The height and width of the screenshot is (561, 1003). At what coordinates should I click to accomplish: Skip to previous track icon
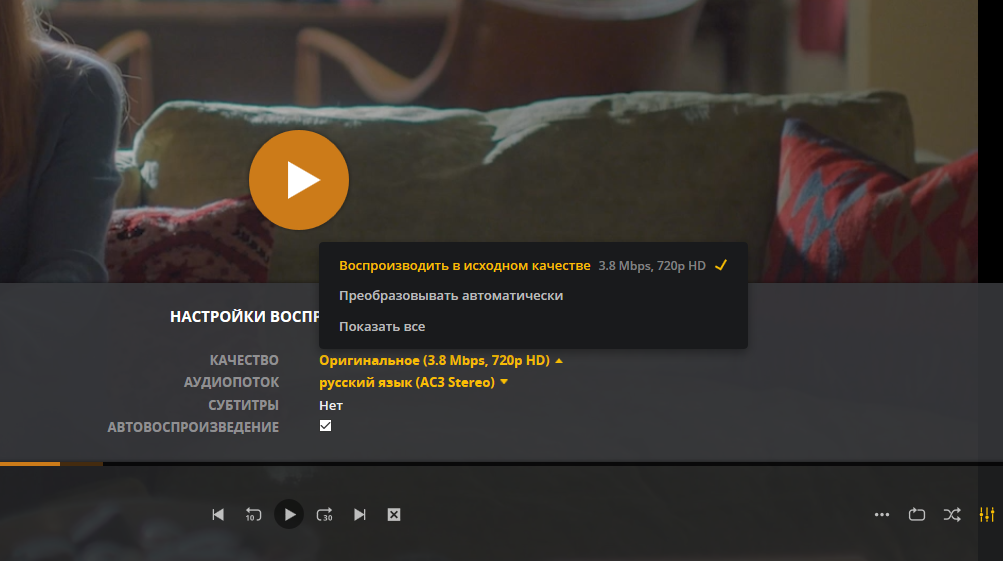click(218, 515)
